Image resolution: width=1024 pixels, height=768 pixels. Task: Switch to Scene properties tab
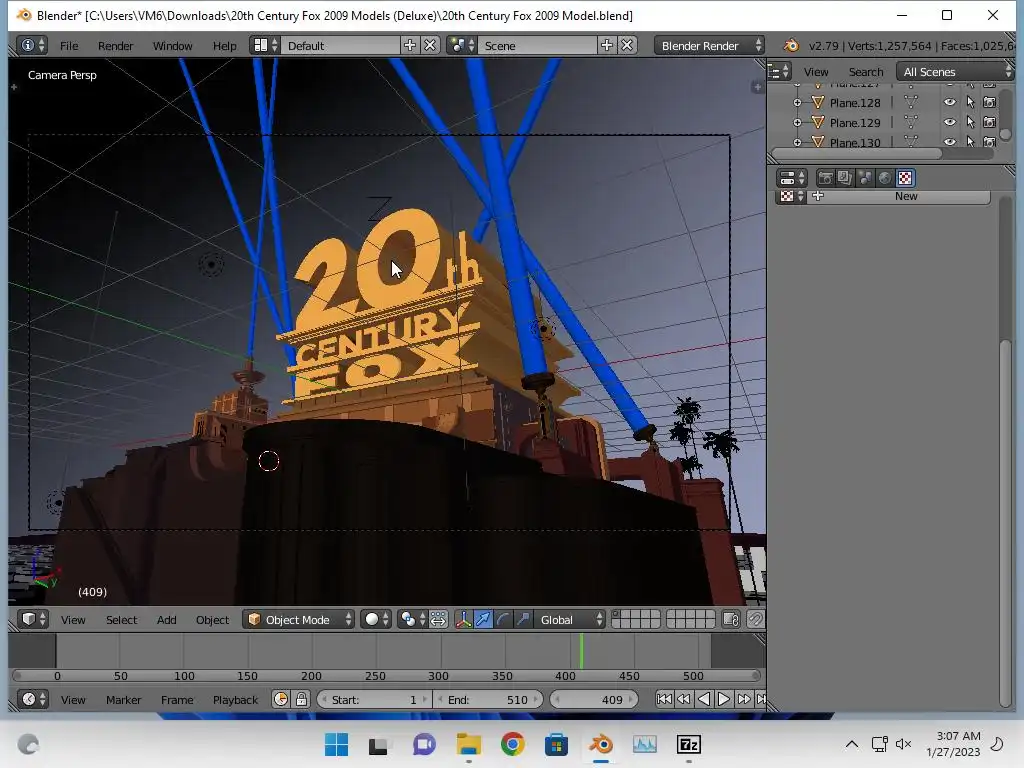(865, 178)
